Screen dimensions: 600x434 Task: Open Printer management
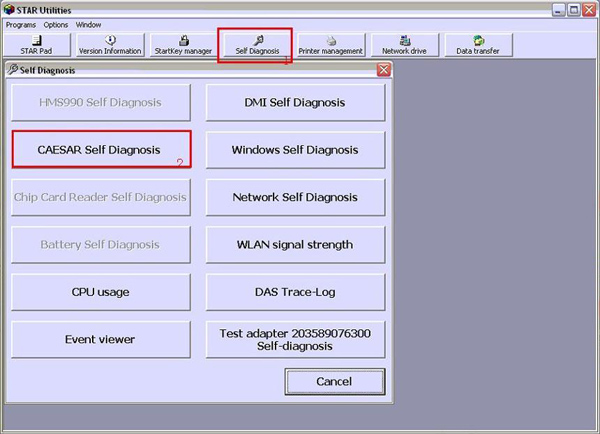tap(331, 45)
